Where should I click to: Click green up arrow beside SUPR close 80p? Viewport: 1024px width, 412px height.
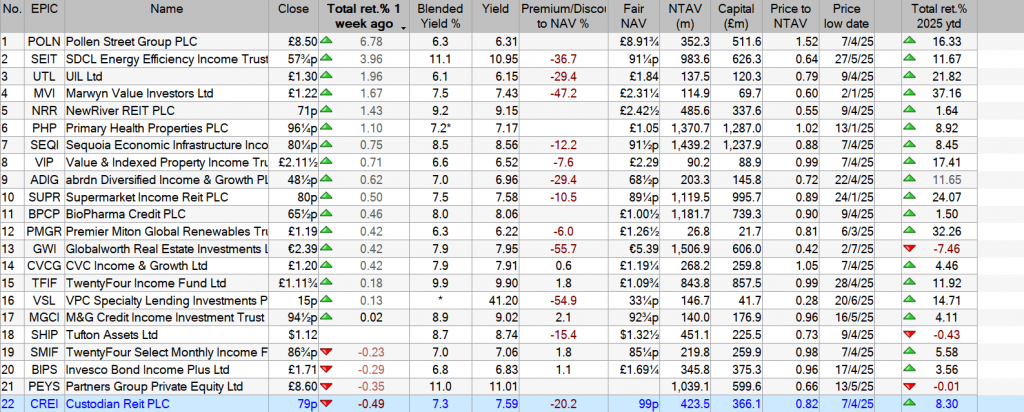(326, 197)
